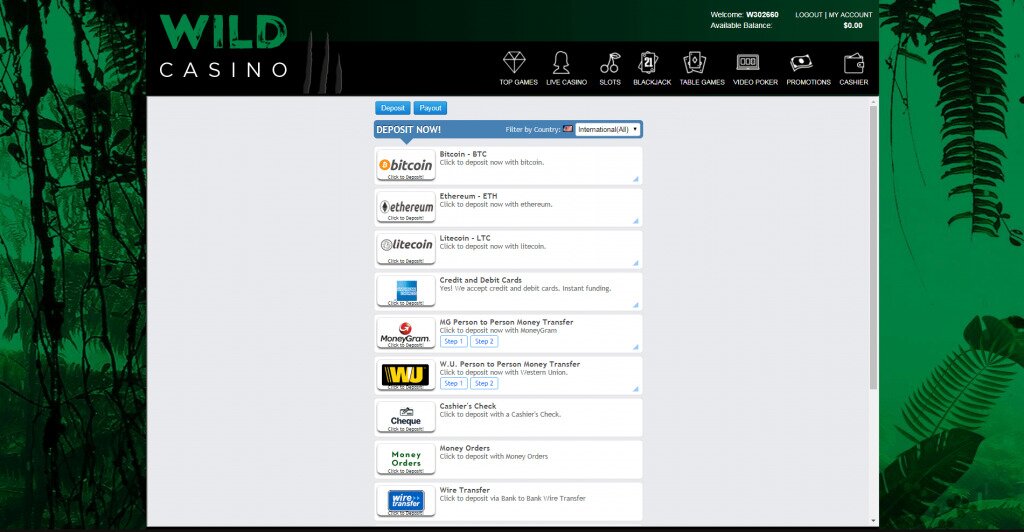Click MoneyGram Step 2 button
The height and width of the screenshot is (532, 1024).
click(x=484, y=341)
